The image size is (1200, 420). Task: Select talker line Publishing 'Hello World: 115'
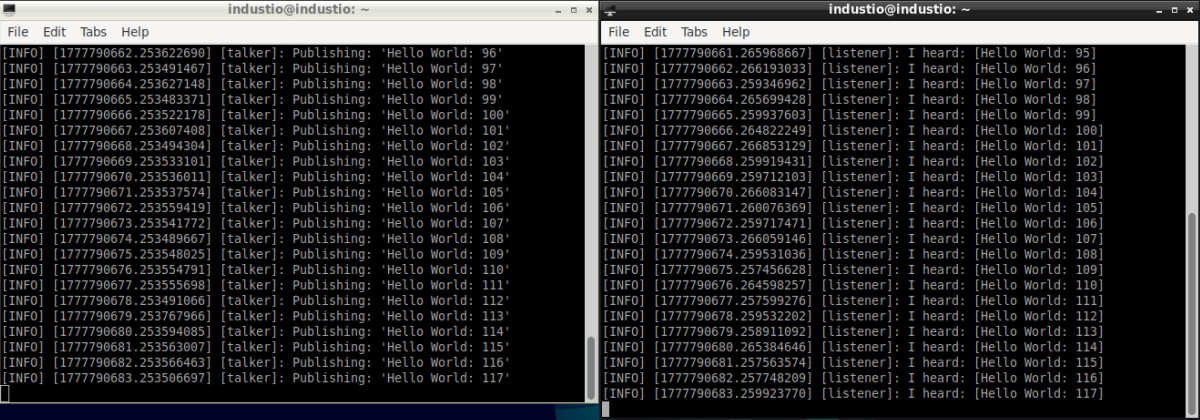256,346
